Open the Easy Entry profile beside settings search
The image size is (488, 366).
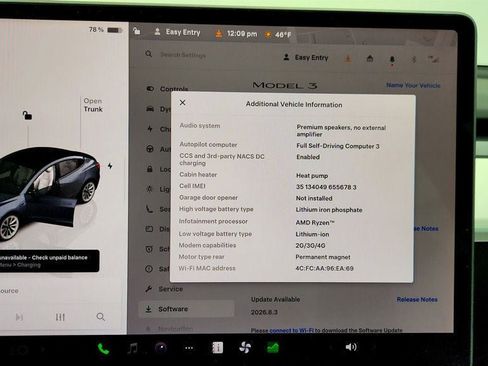[306, 58]
